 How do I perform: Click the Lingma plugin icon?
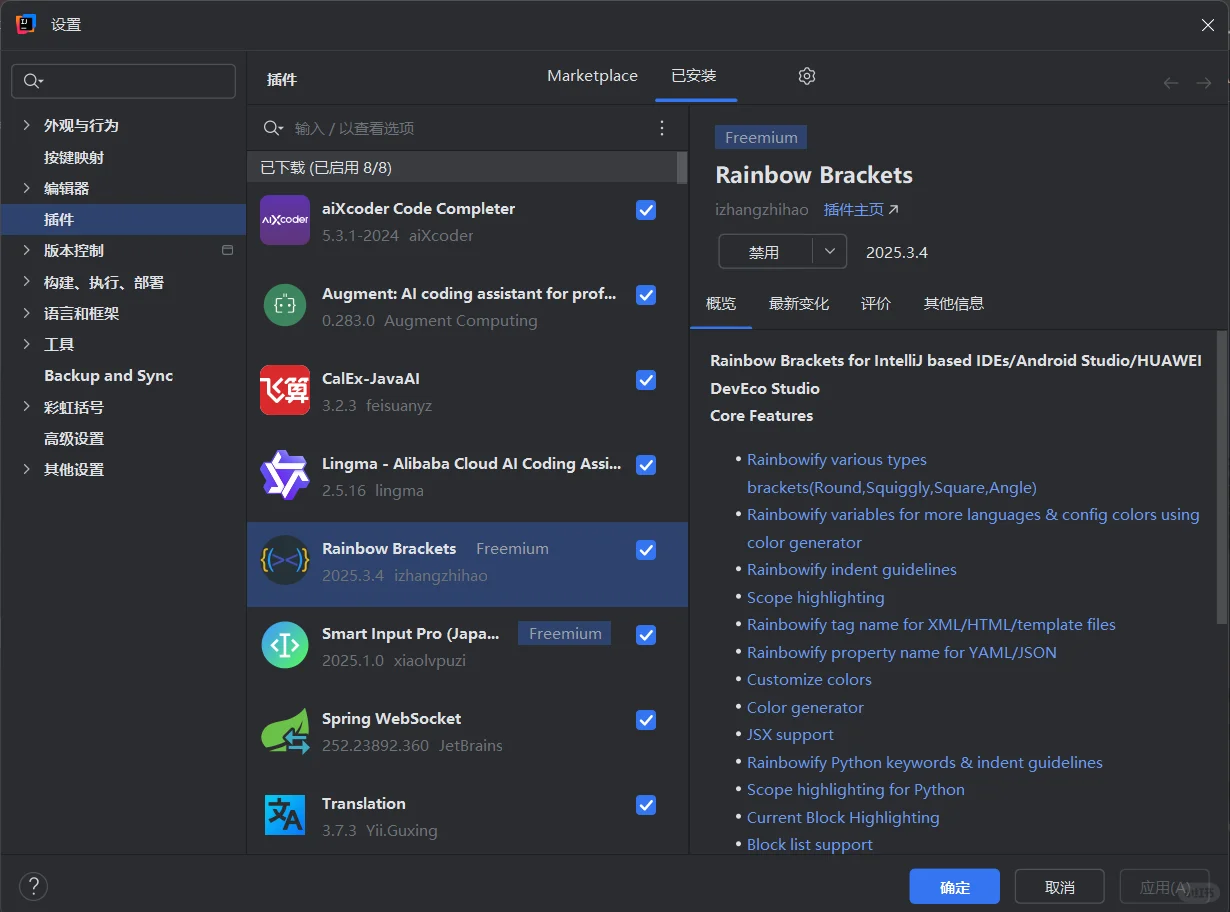[x=285, y=475]
